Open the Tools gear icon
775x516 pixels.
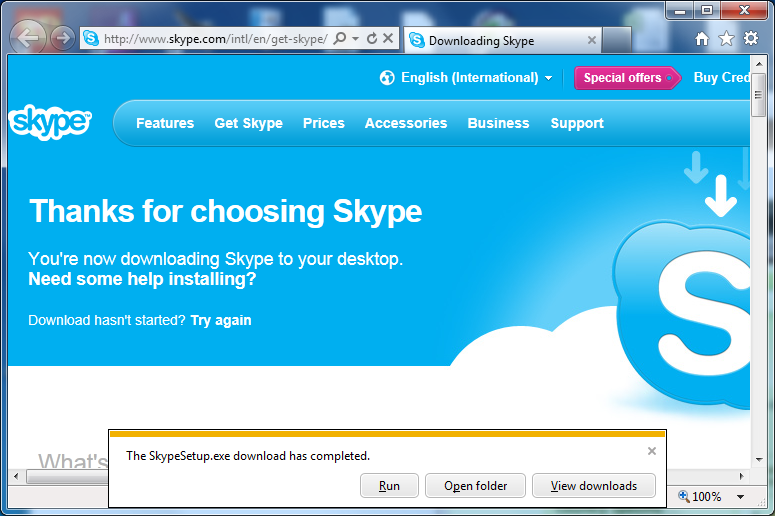(x=750, y=39)
